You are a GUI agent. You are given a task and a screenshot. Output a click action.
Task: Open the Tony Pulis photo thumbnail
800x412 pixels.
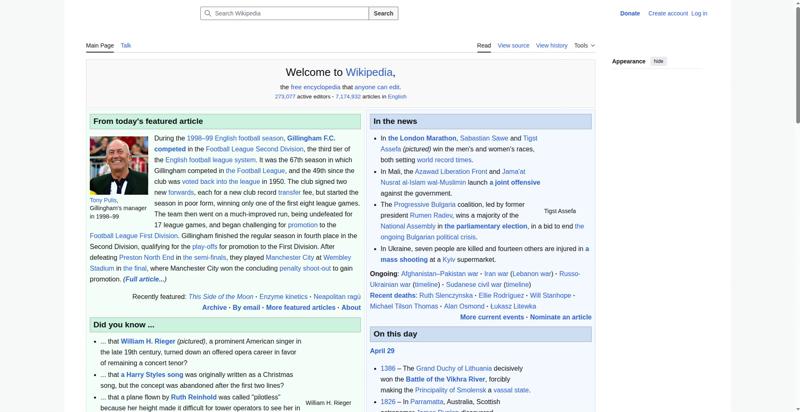pyautogui.click(x=119, y=165)
